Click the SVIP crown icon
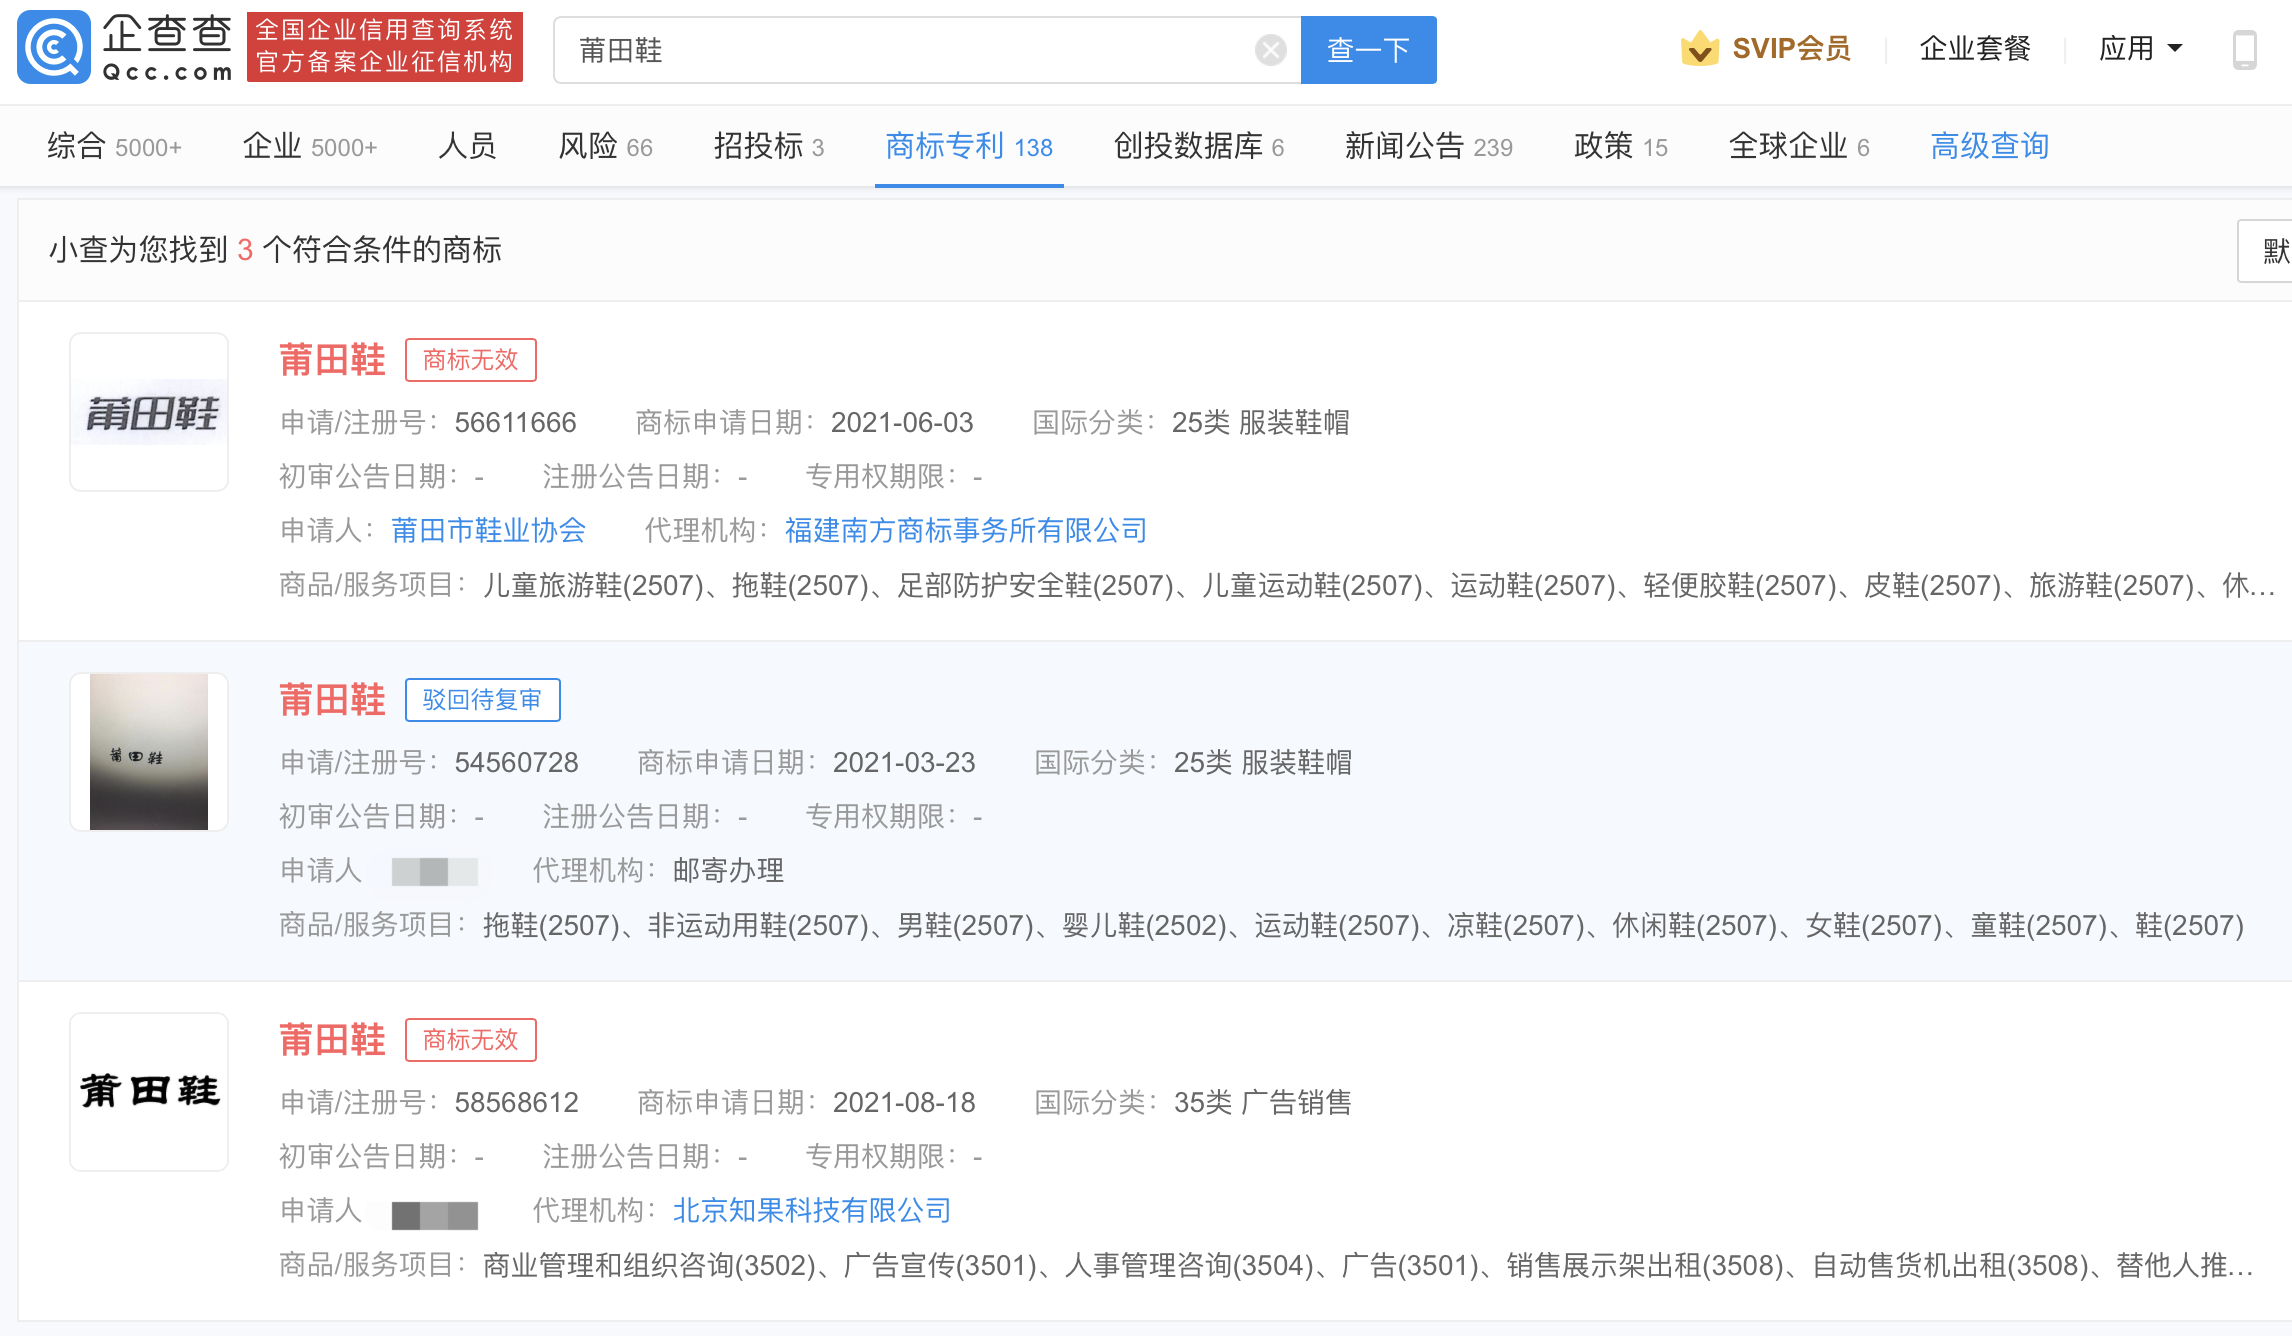2292x1336 pixels. tap(1699, 48)
